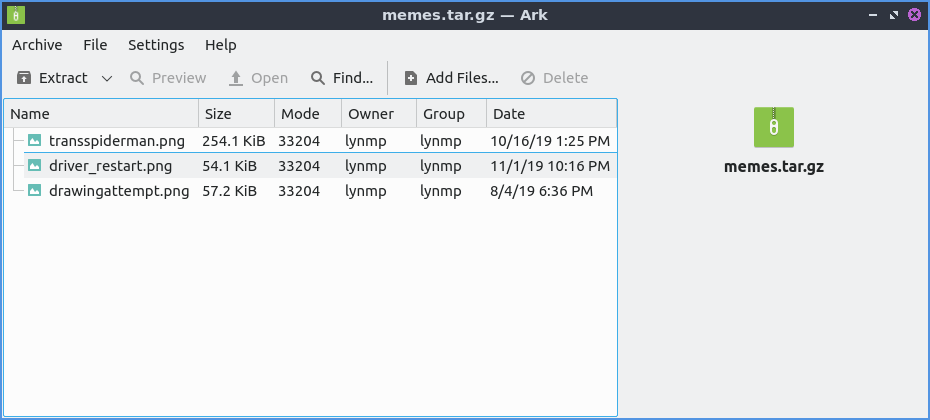
Task: Click the Owner column header
Action: pos(377,114)
